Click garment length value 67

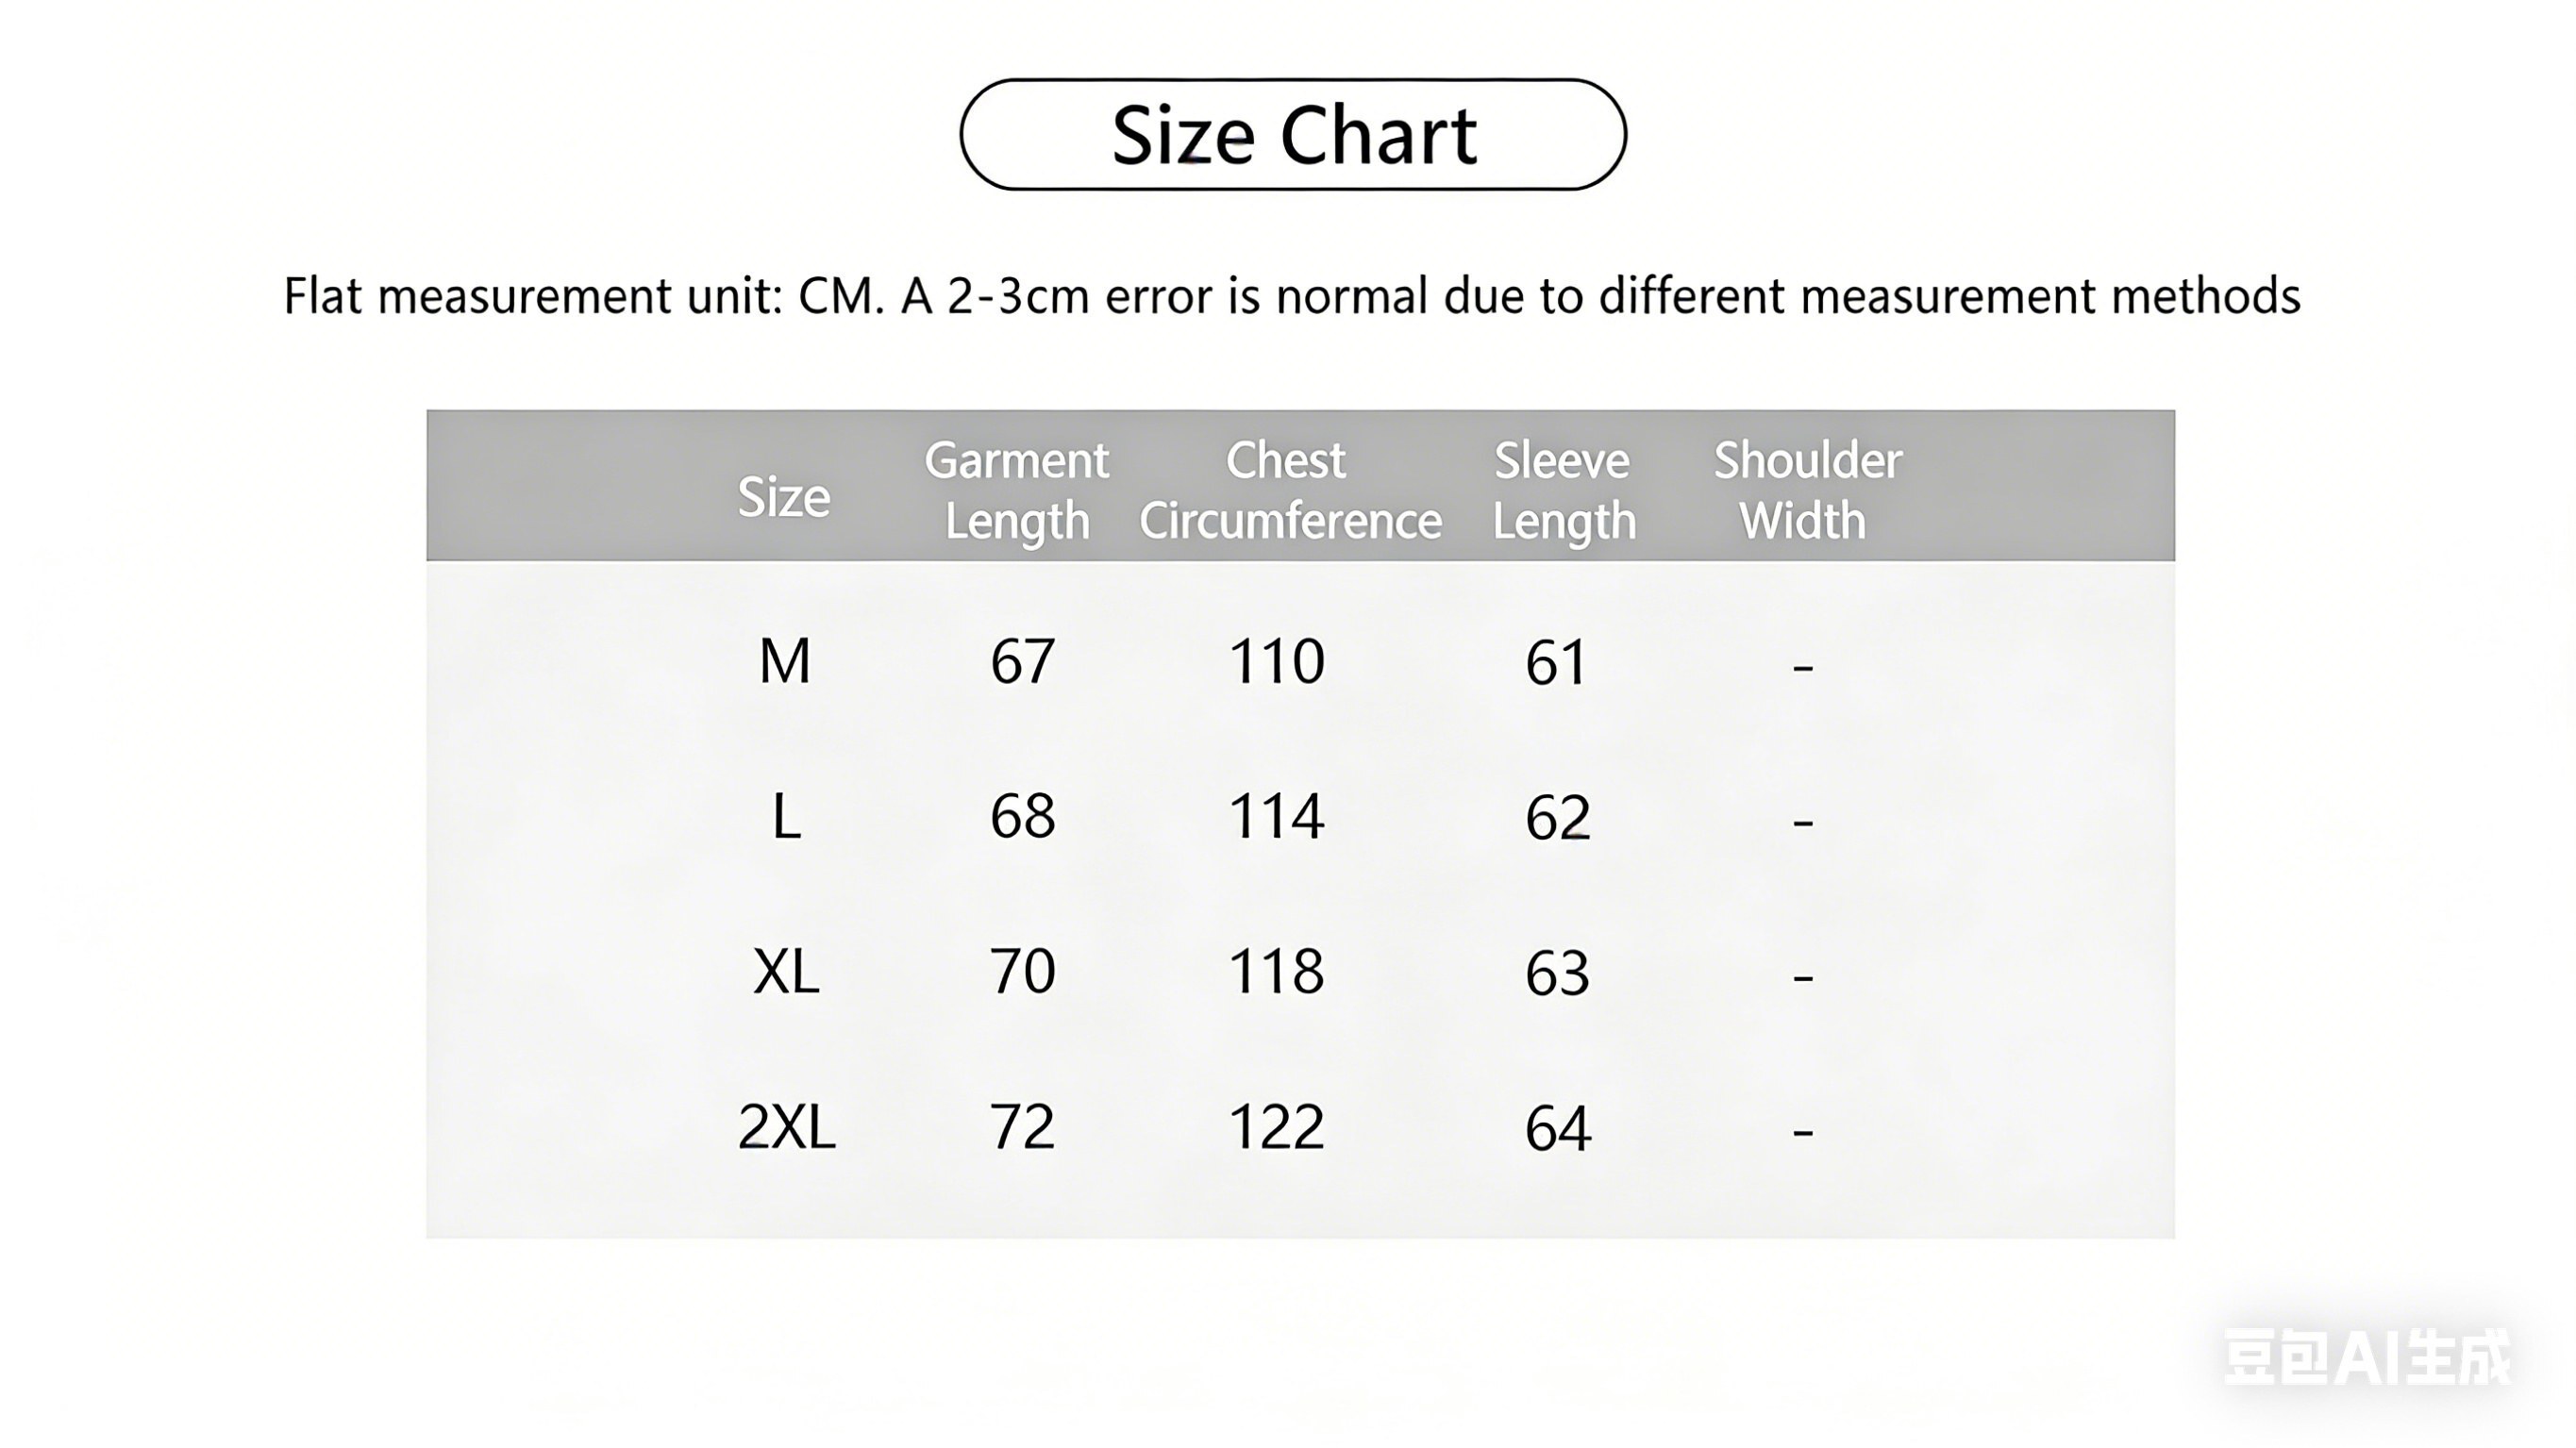[1022, 661]
